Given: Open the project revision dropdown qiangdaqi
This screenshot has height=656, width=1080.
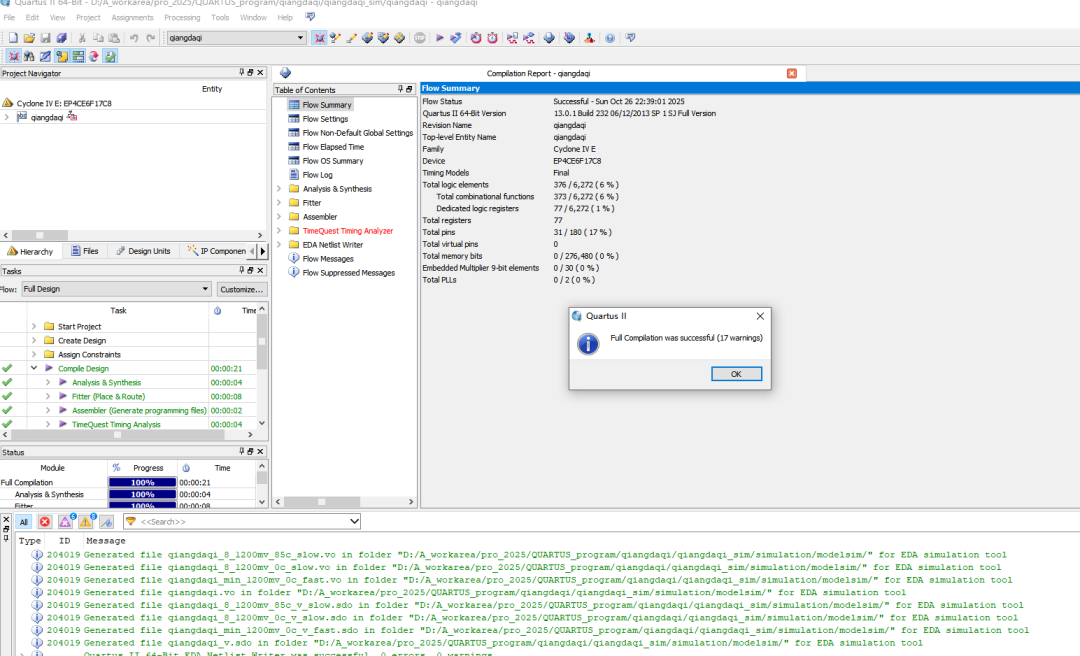Looking at the screenshot, I should [236, 38].
